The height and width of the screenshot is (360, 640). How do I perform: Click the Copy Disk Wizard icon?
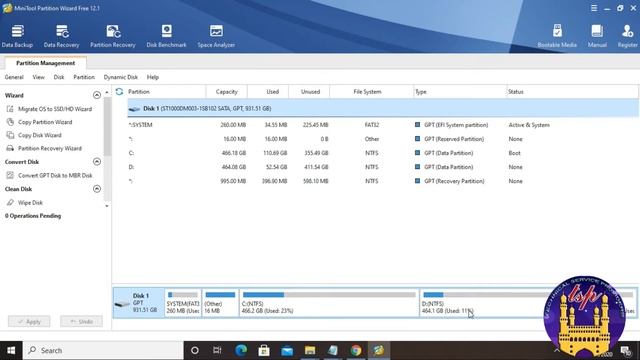[x=10, y=135]
